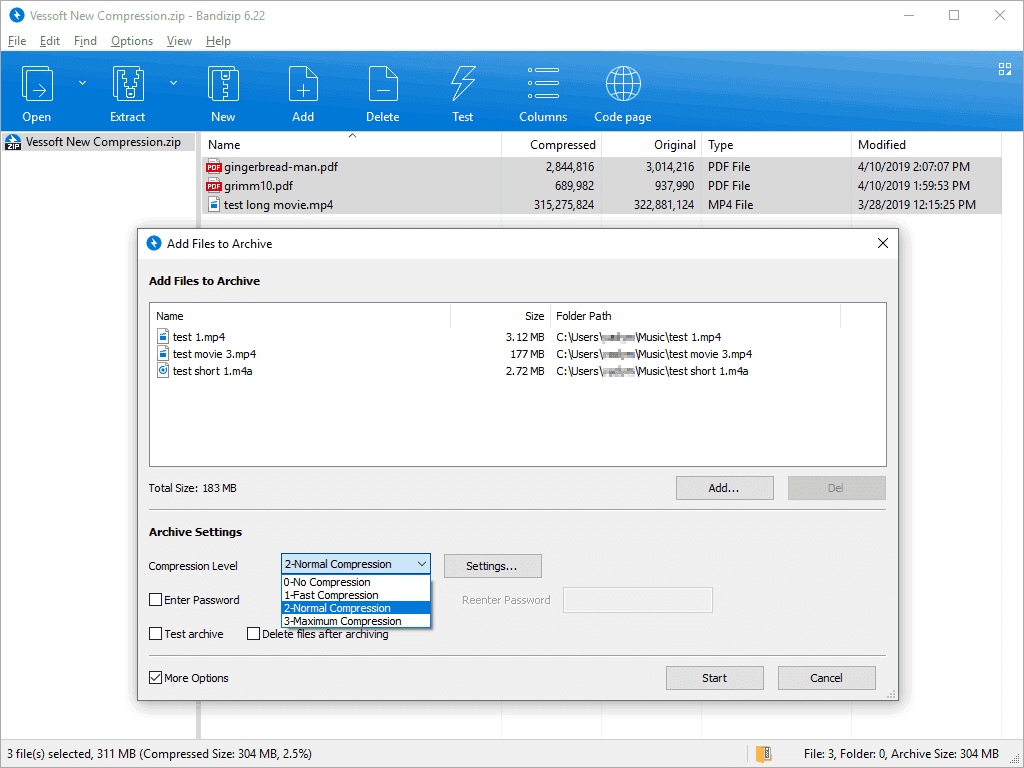Open the Edit menu
The height and width of the screenshot is (768, 1024).
pyautogui.click(x=50, y=41)
